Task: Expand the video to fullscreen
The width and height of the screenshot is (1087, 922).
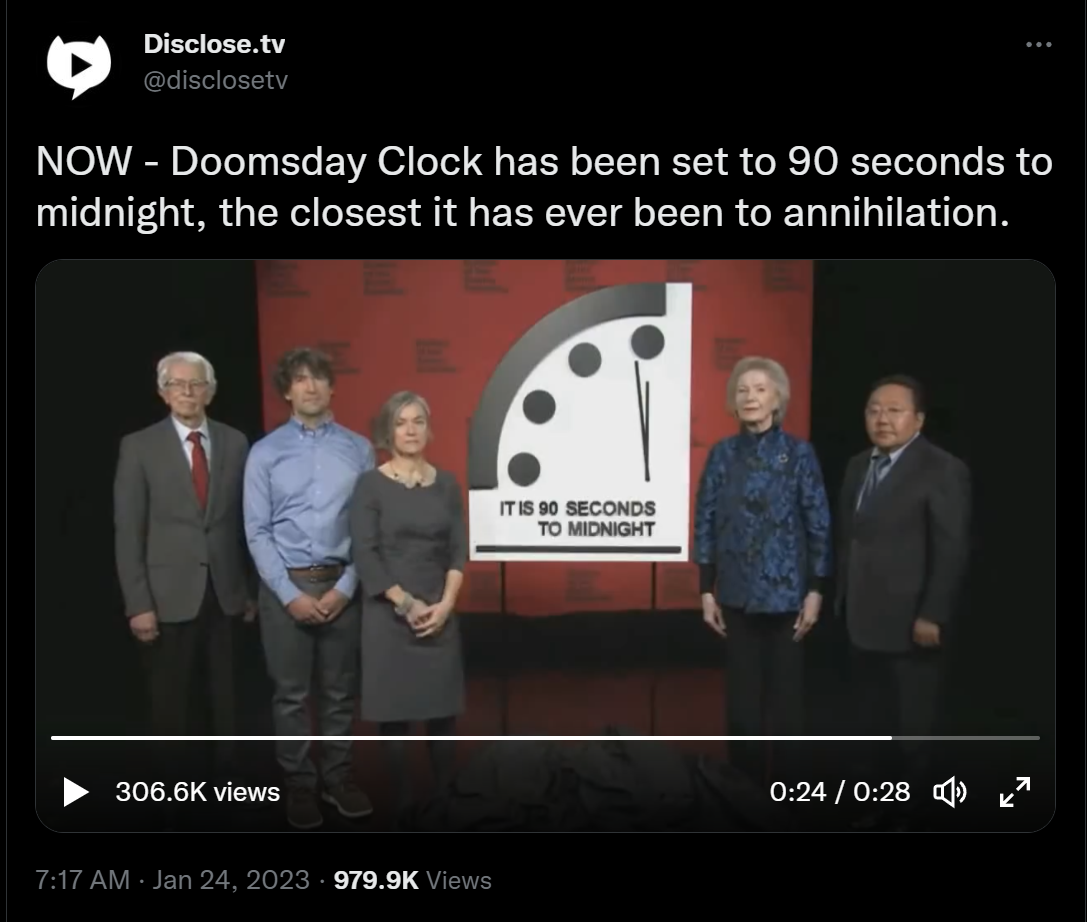Action: click(x=1015, y=792)
